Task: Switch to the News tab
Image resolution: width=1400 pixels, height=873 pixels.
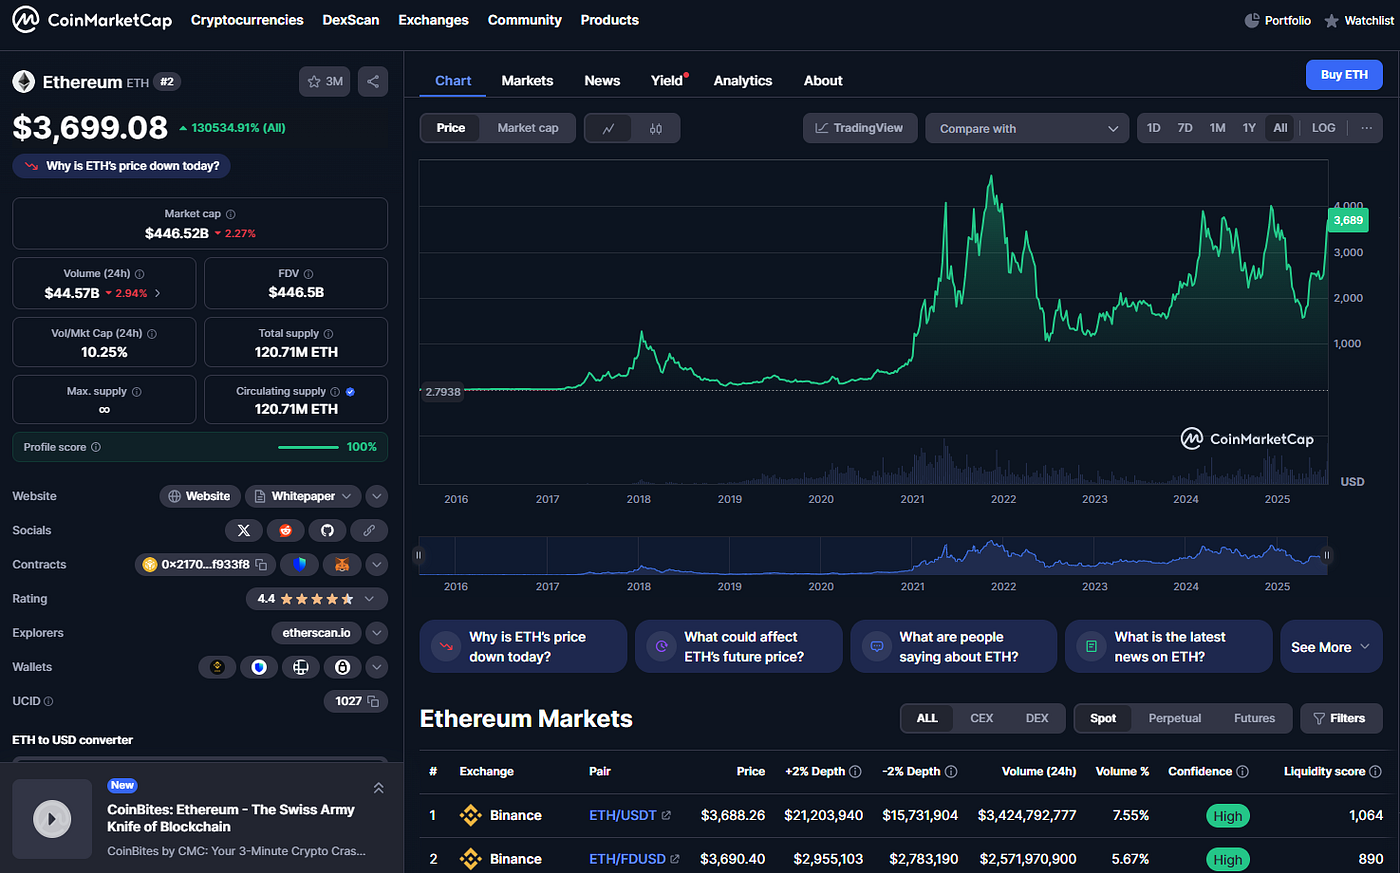Action: click(x=602, y=80)
